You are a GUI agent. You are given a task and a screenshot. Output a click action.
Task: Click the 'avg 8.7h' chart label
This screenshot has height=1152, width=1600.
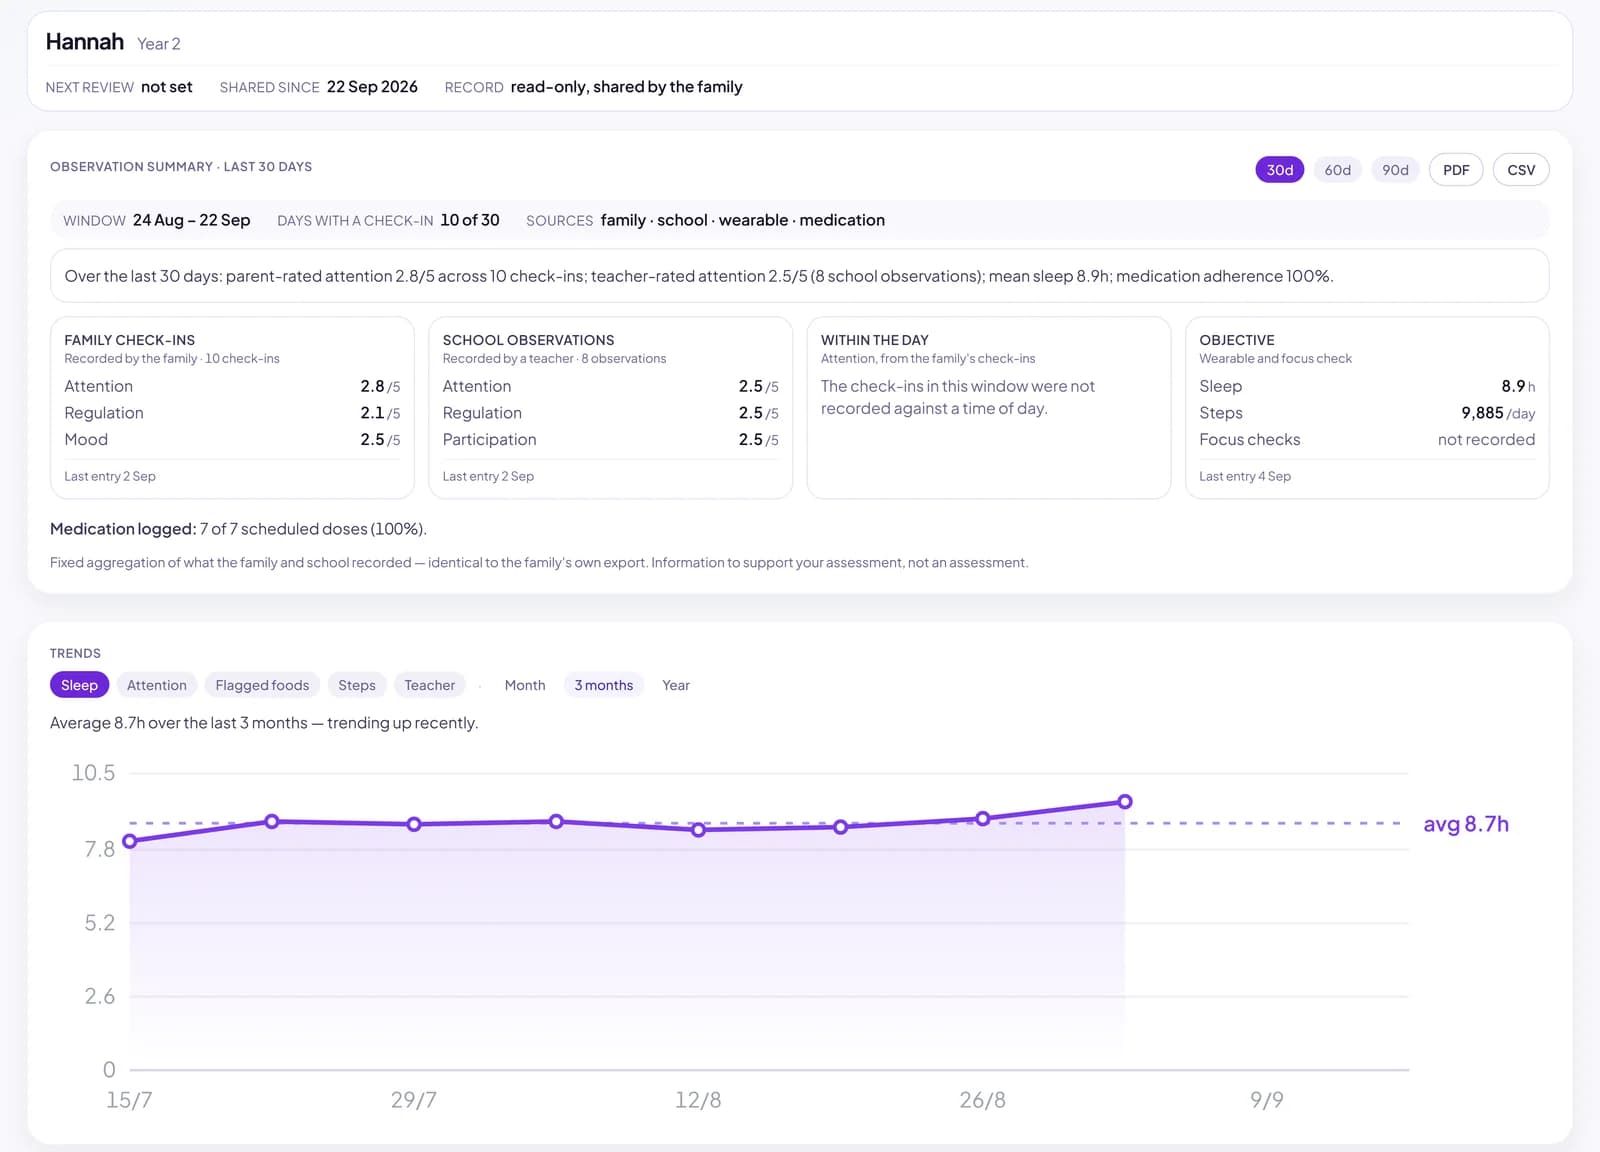(1466, 824)
